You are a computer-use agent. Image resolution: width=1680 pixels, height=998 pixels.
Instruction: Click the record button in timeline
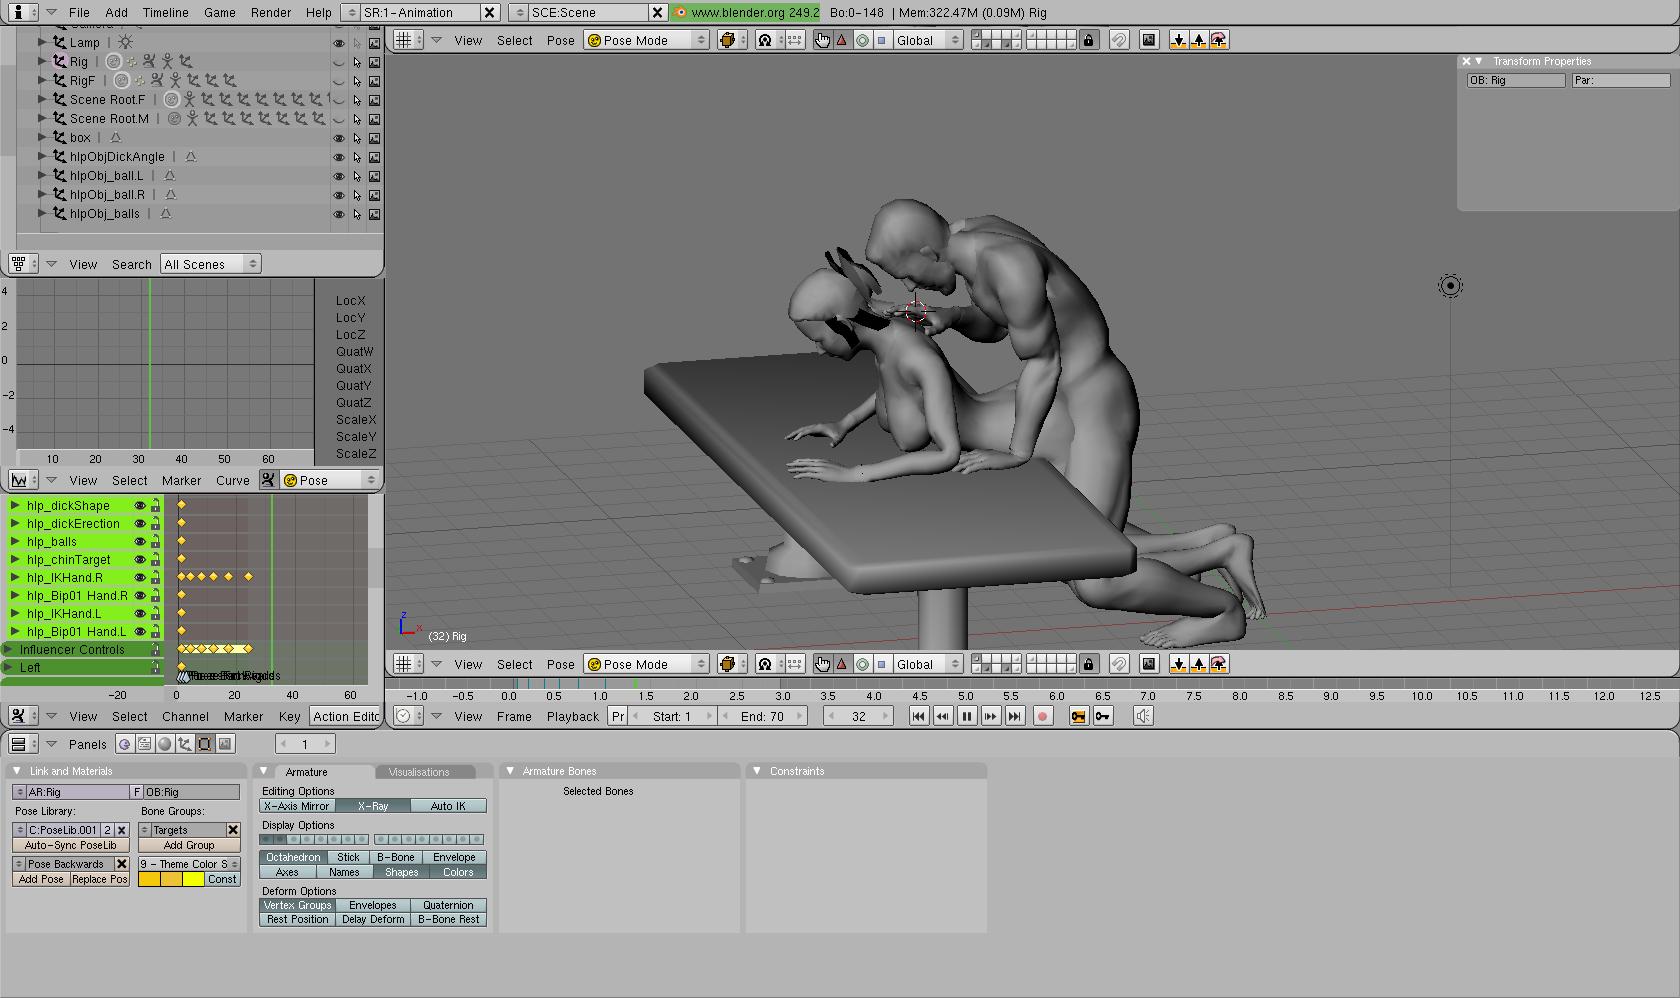pos(1042,716)
